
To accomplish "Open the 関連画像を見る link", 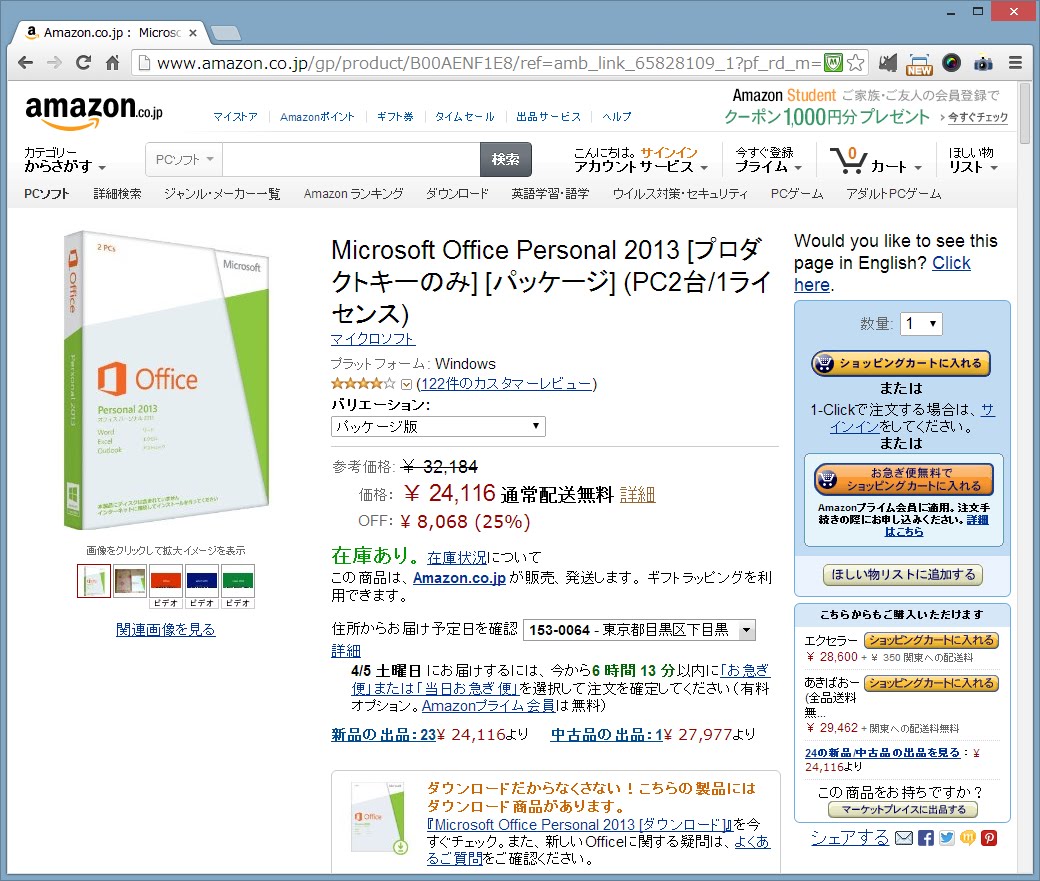I will point(166,630).
